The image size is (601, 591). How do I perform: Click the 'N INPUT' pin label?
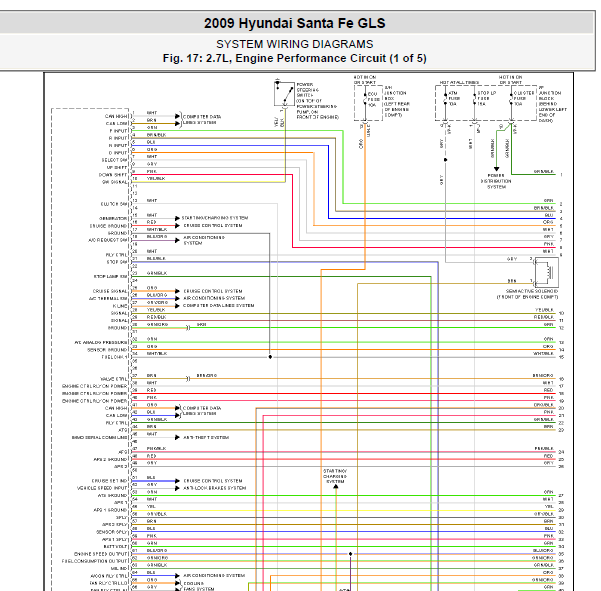pyautogui.click(x=118, y=146)
